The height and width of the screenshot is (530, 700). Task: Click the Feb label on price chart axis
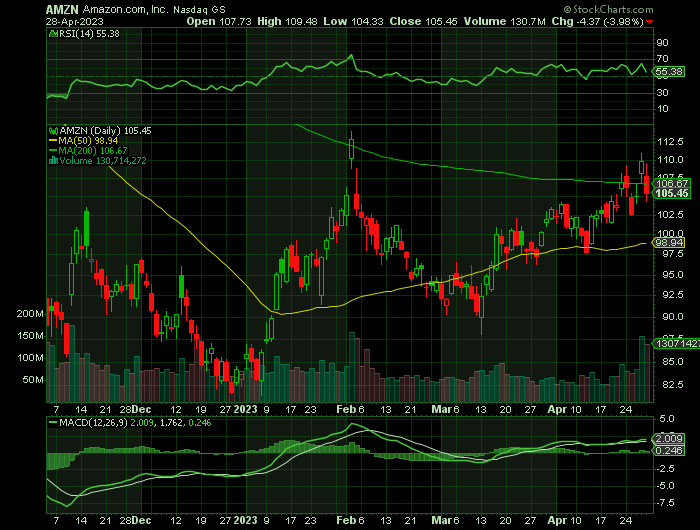click(346, 409)
